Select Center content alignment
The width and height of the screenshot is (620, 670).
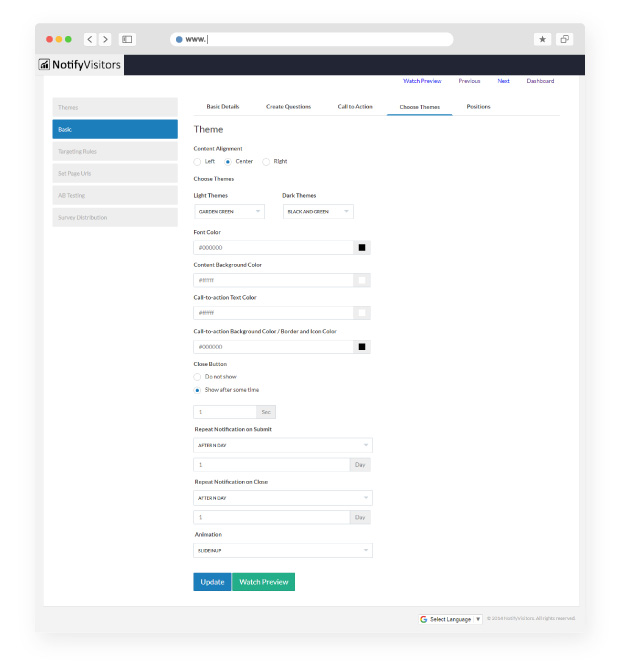point(228,162)
